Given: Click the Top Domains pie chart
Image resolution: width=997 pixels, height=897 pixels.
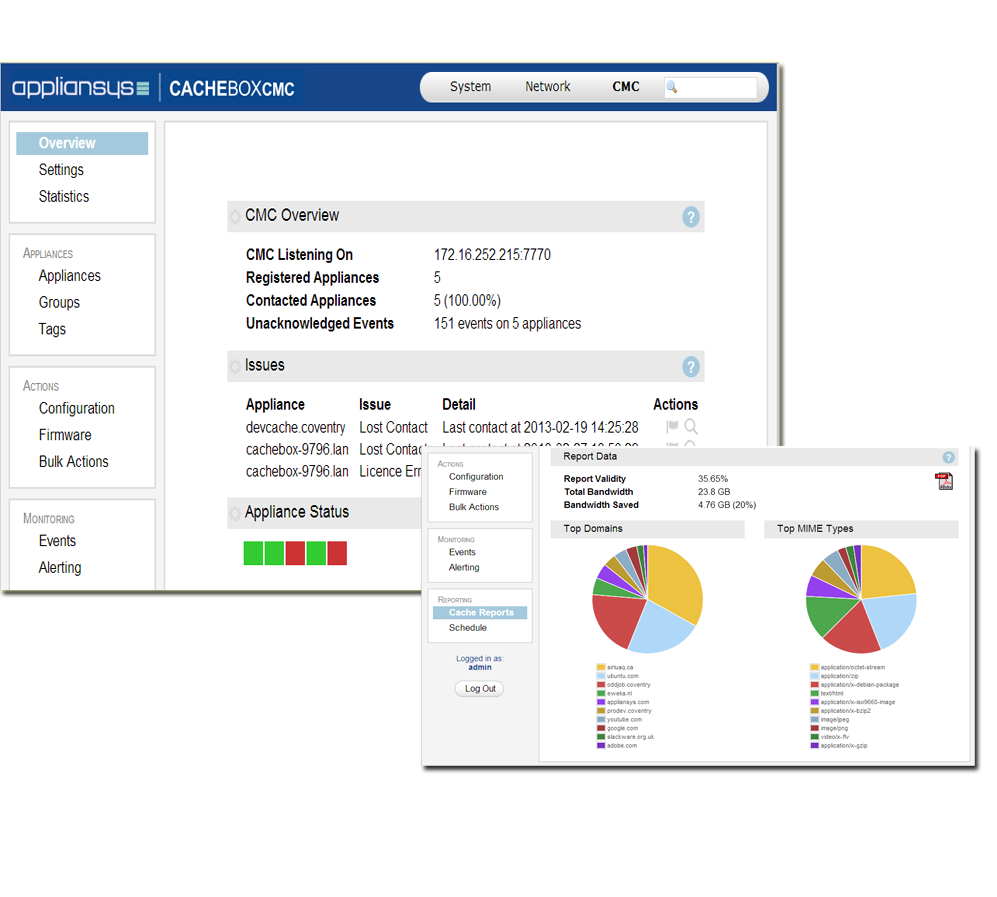Looking at the screenshot, I should point(647,599).
